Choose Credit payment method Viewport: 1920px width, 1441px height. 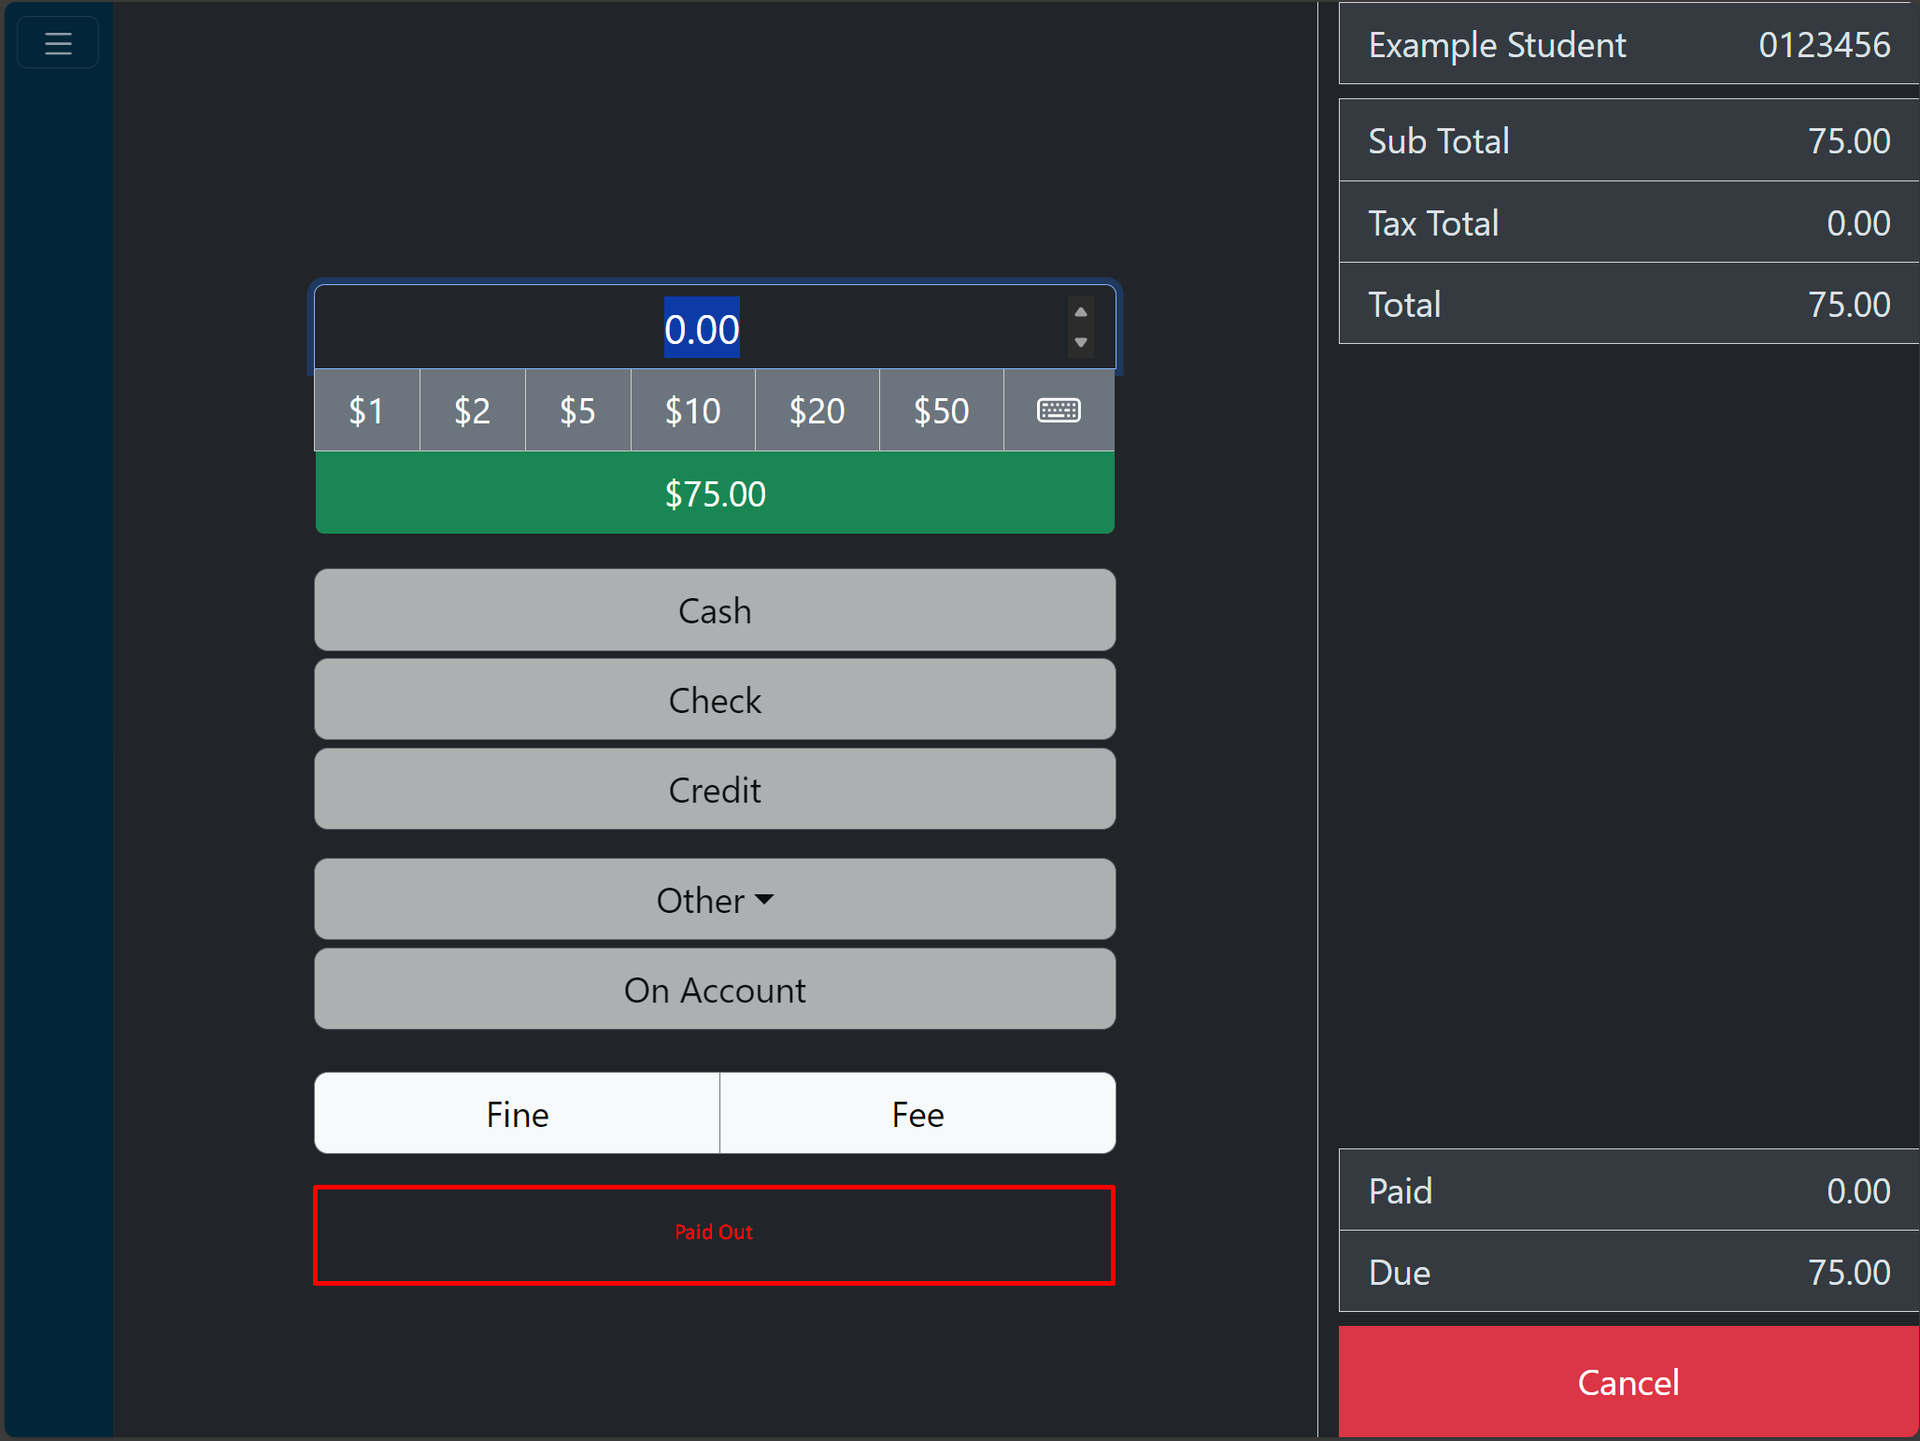pyautogui.click(x=714, y=790)
